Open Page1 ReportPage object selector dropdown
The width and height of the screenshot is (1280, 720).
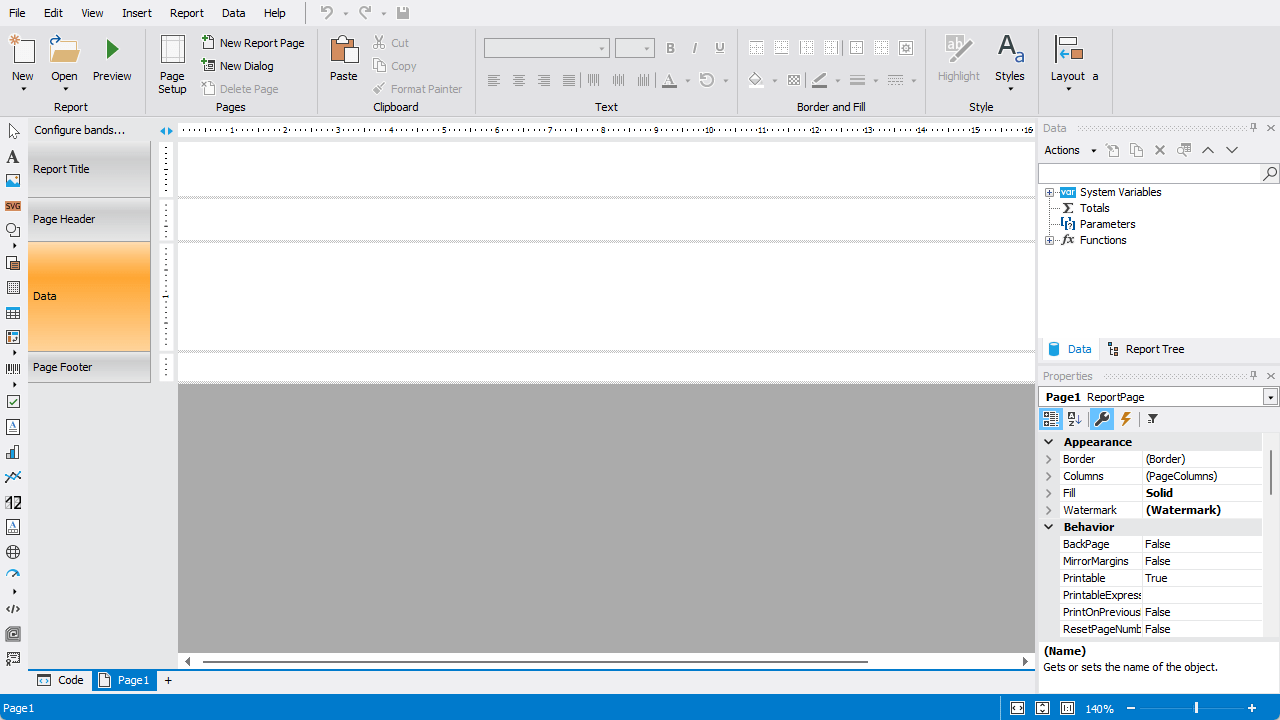[1271, 397]
